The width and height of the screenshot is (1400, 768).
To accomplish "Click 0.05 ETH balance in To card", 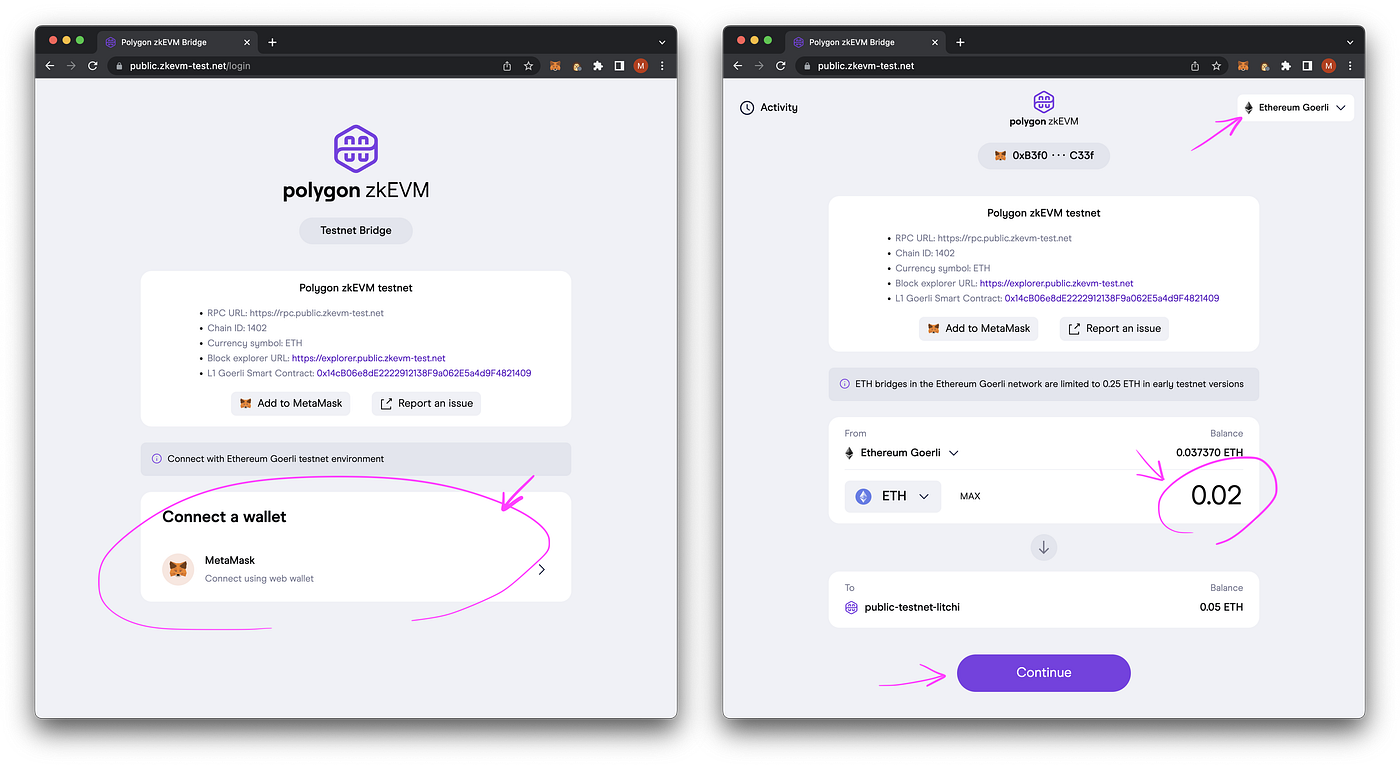I will [x=1221, y=607].
